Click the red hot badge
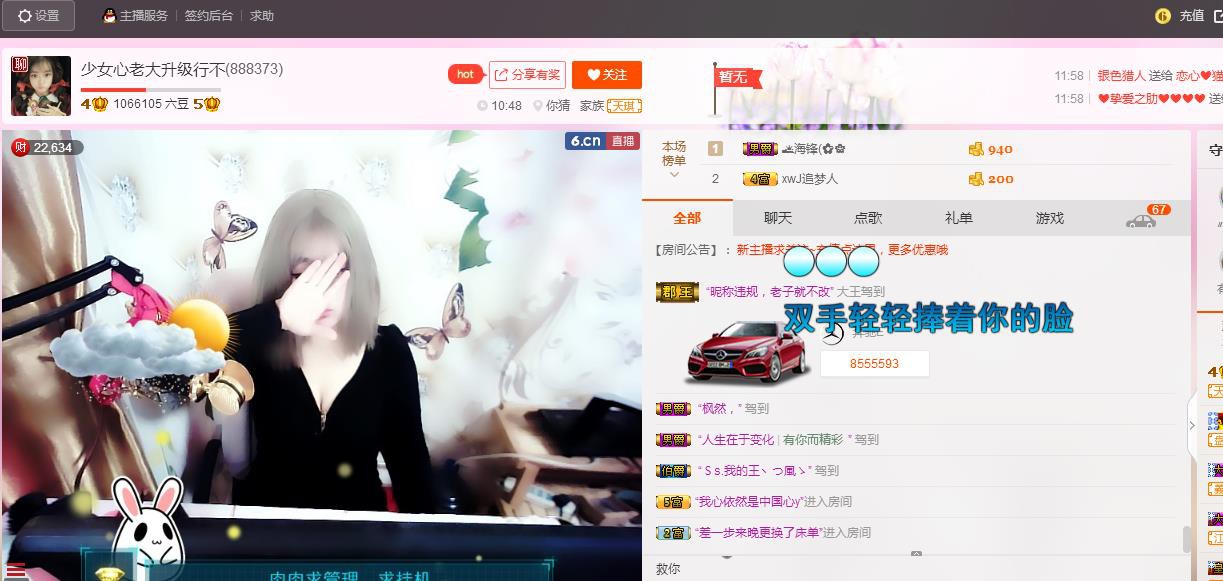Viewport: 1223px width, 581px height. pos(465,74)
